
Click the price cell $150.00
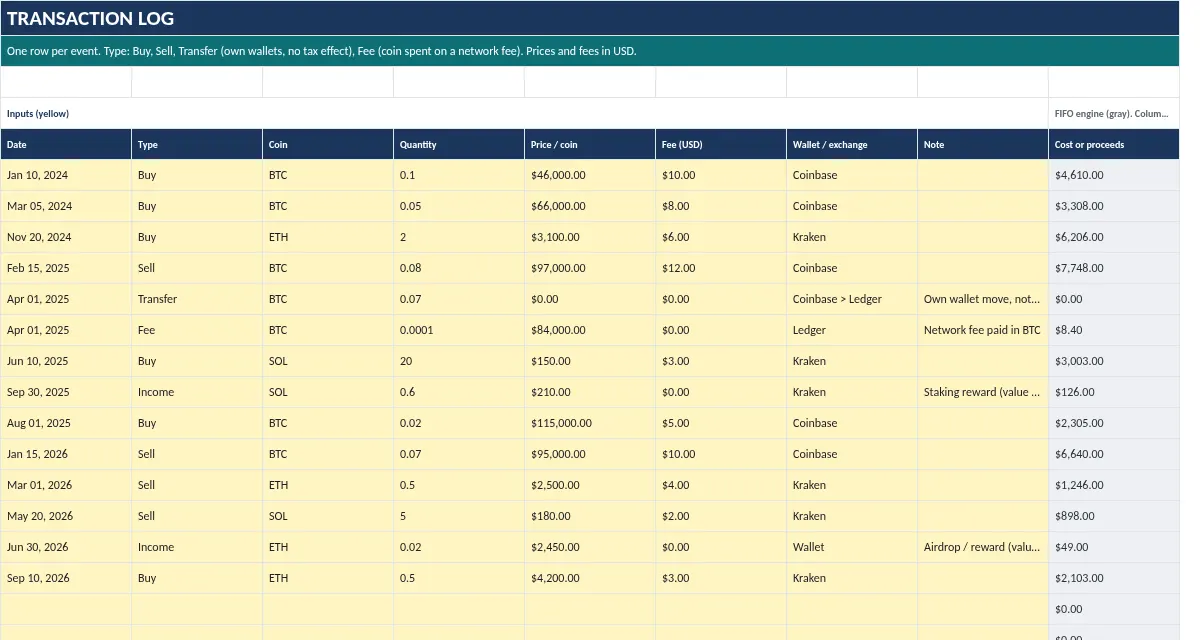tap(590, 361)
